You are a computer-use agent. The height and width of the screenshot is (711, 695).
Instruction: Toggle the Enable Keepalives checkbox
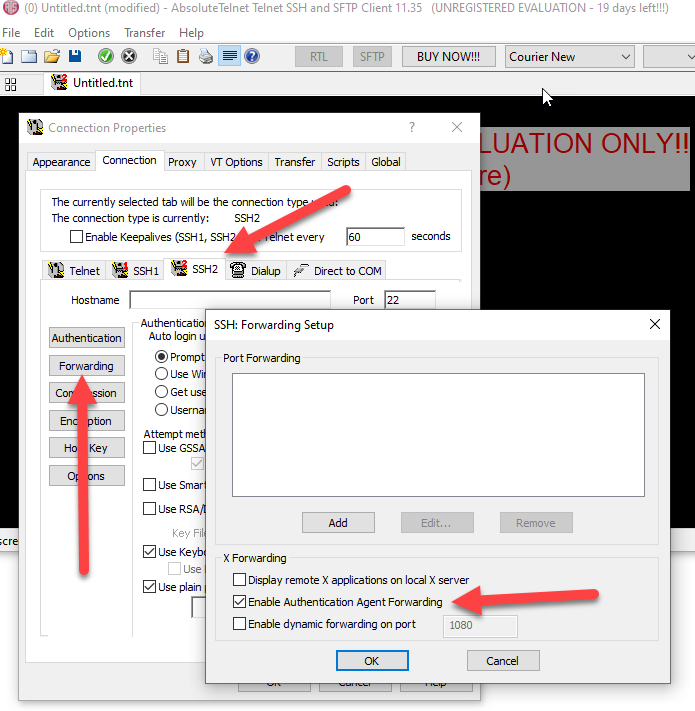[76, 237]
